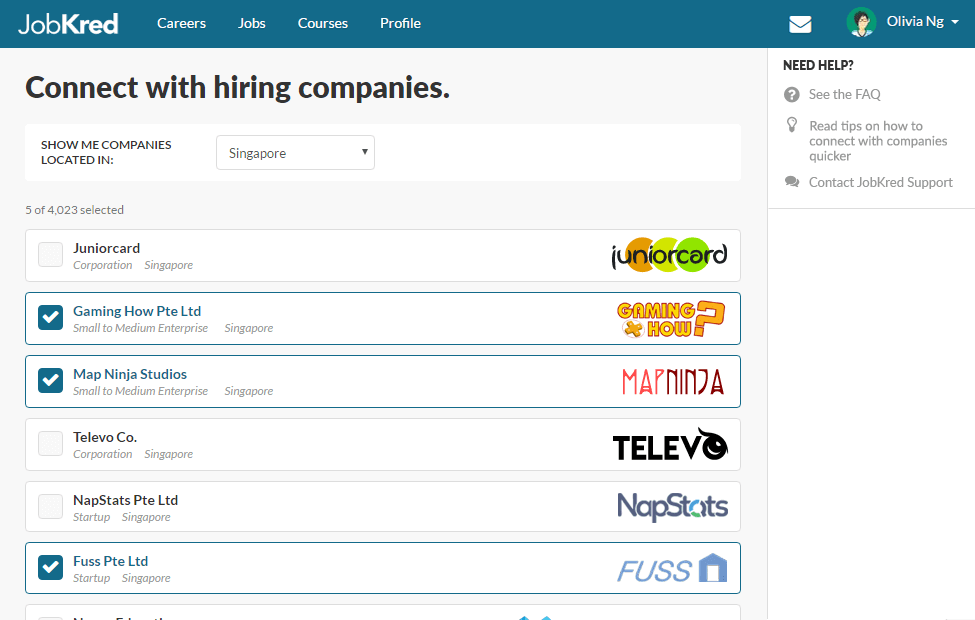The image size is (975, 620).
Task: Click the chat bubbles support icon
Action: [x=792, y=182]
